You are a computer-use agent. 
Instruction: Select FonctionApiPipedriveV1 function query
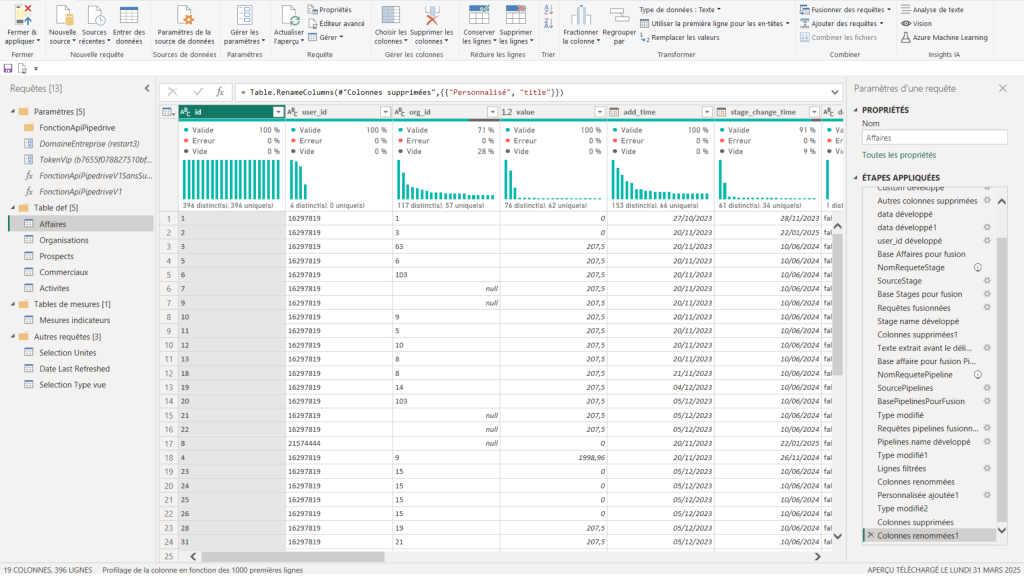click(80, 192)
